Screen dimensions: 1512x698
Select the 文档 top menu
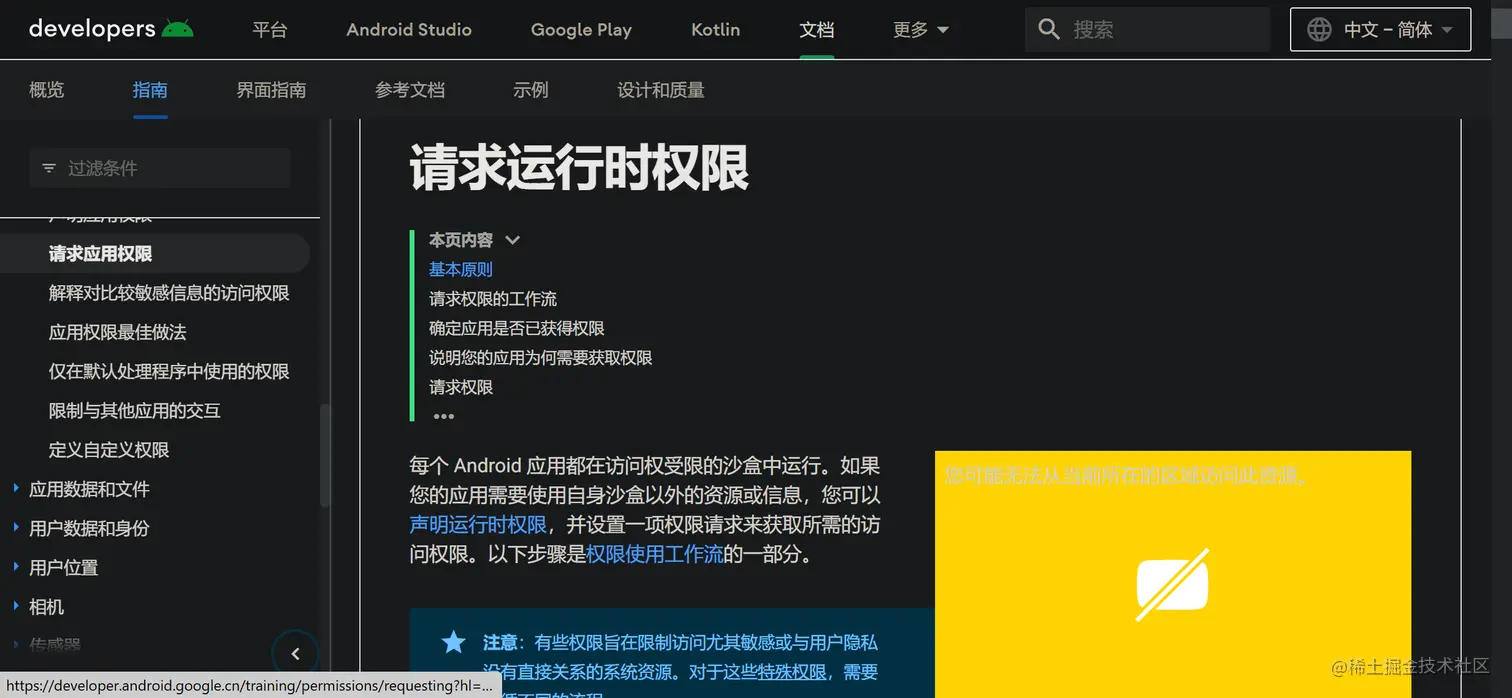[817, 30]
